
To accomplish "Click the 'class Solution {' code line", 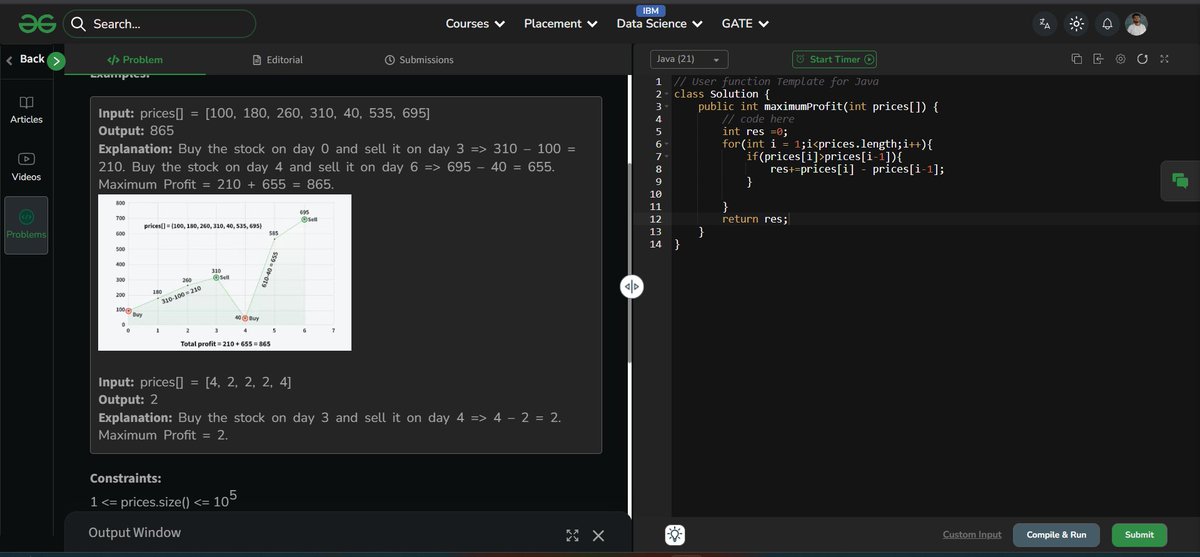I will [x=722, y=94].
